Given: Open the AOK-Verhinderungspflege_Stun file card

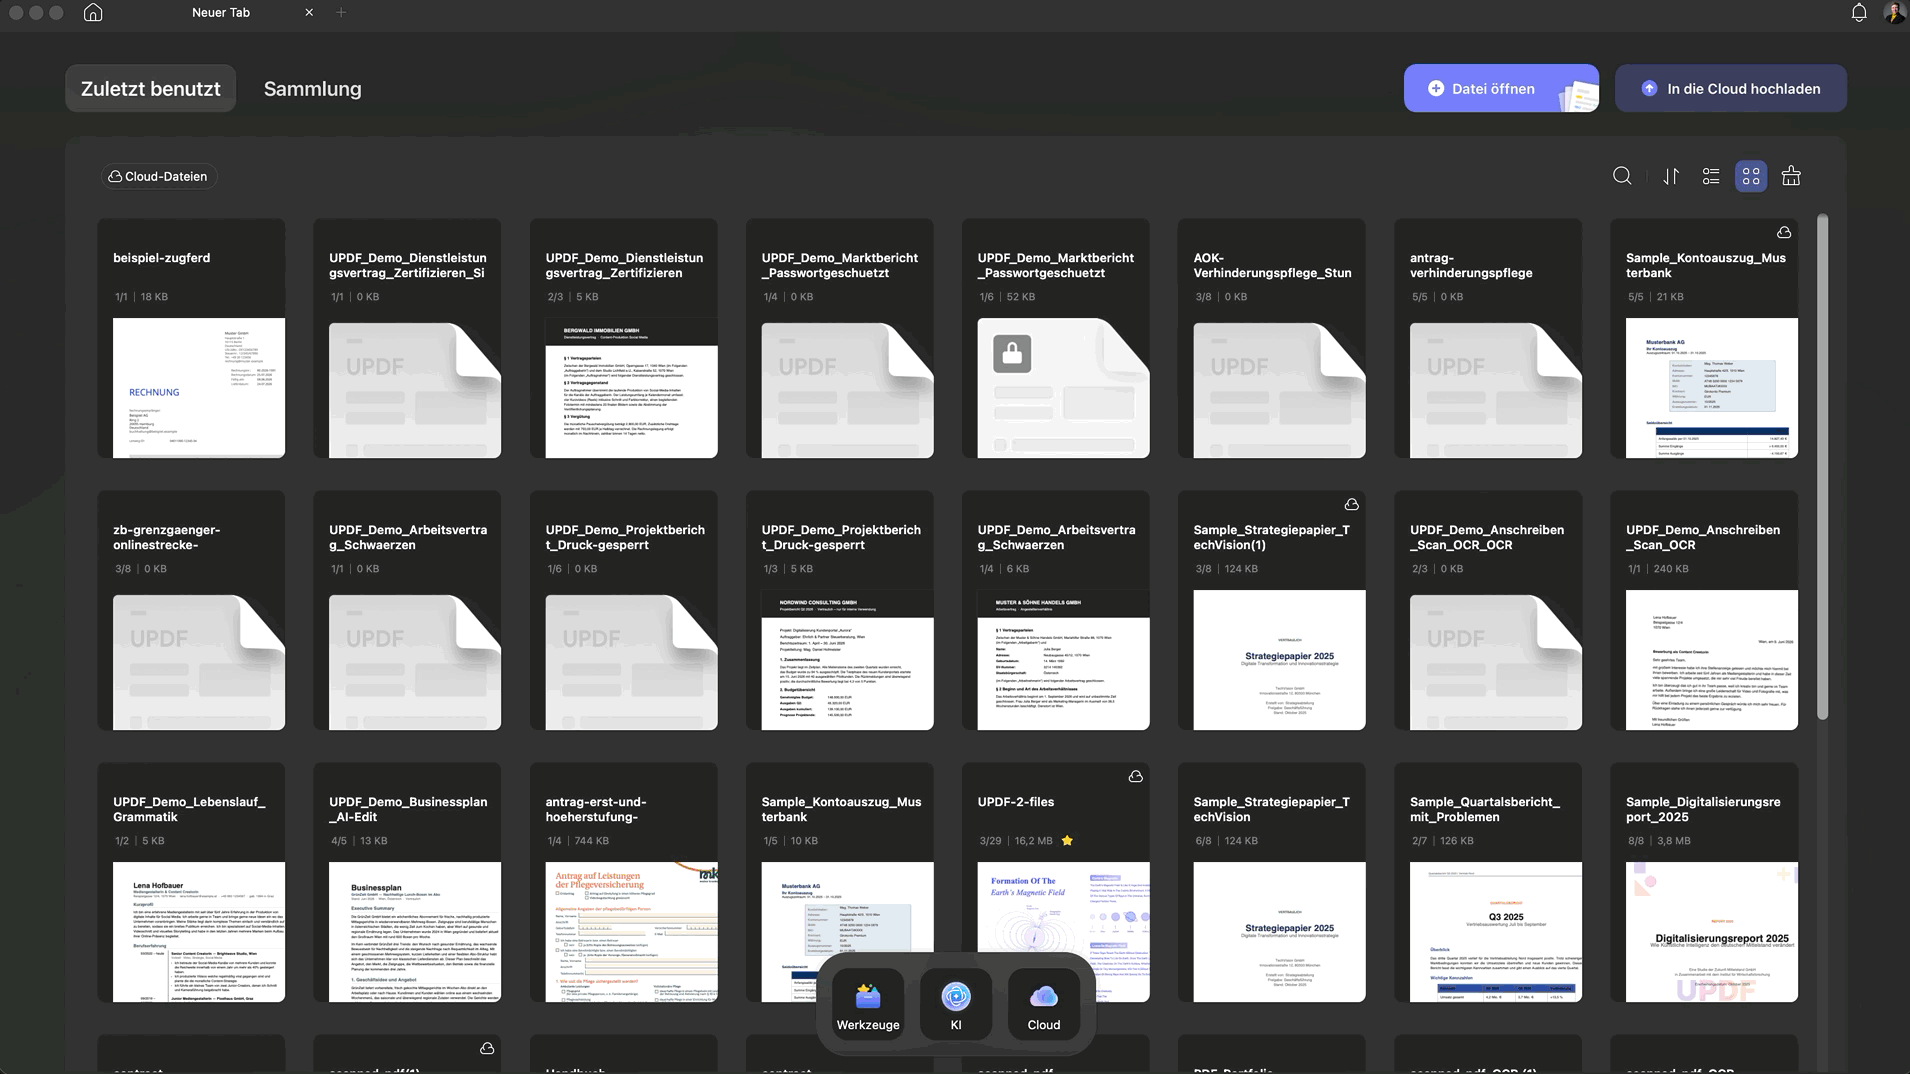Looking at the screenshot, I should (1272, 339).
